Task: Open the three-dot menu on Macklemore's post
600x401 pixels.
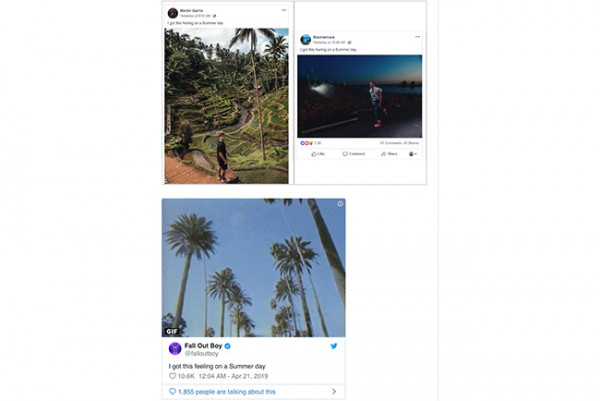Action: 416,36
